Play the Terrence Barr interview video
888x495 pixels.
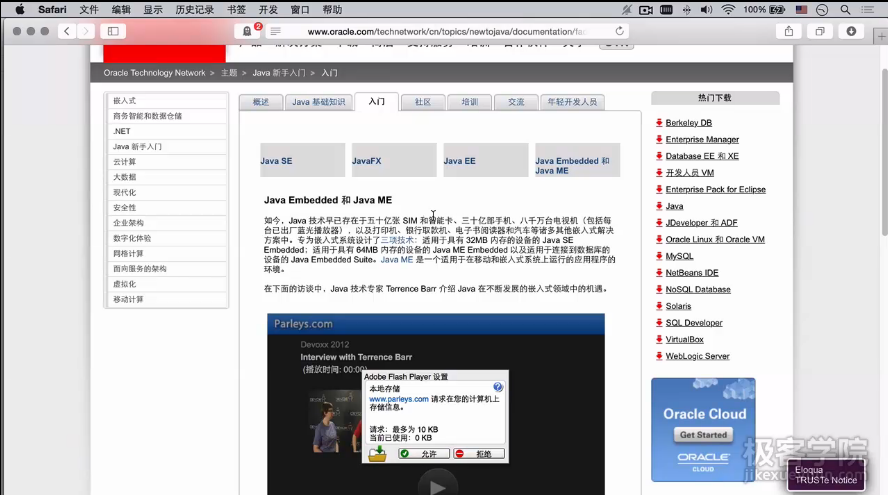(437, 486)
